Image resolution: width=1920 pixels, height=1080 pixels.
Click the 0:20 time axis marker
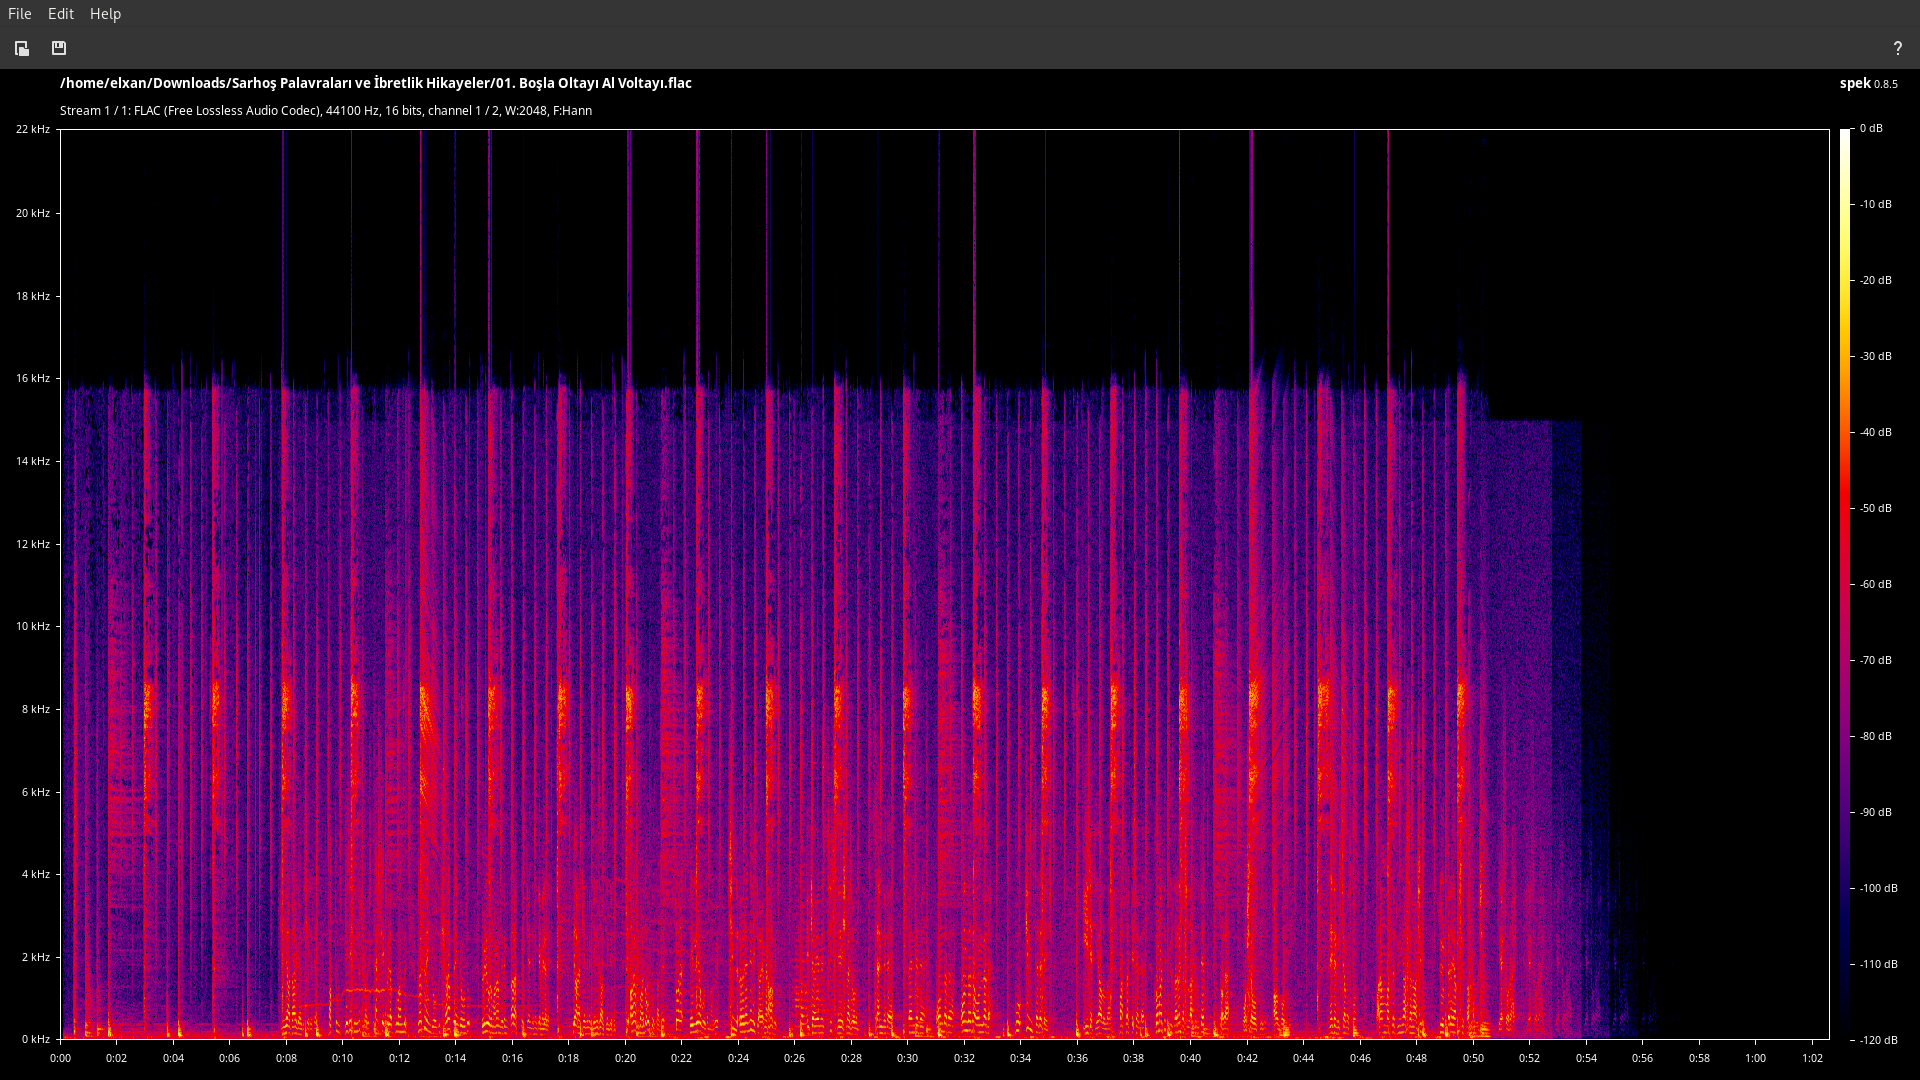(625, 1058)
